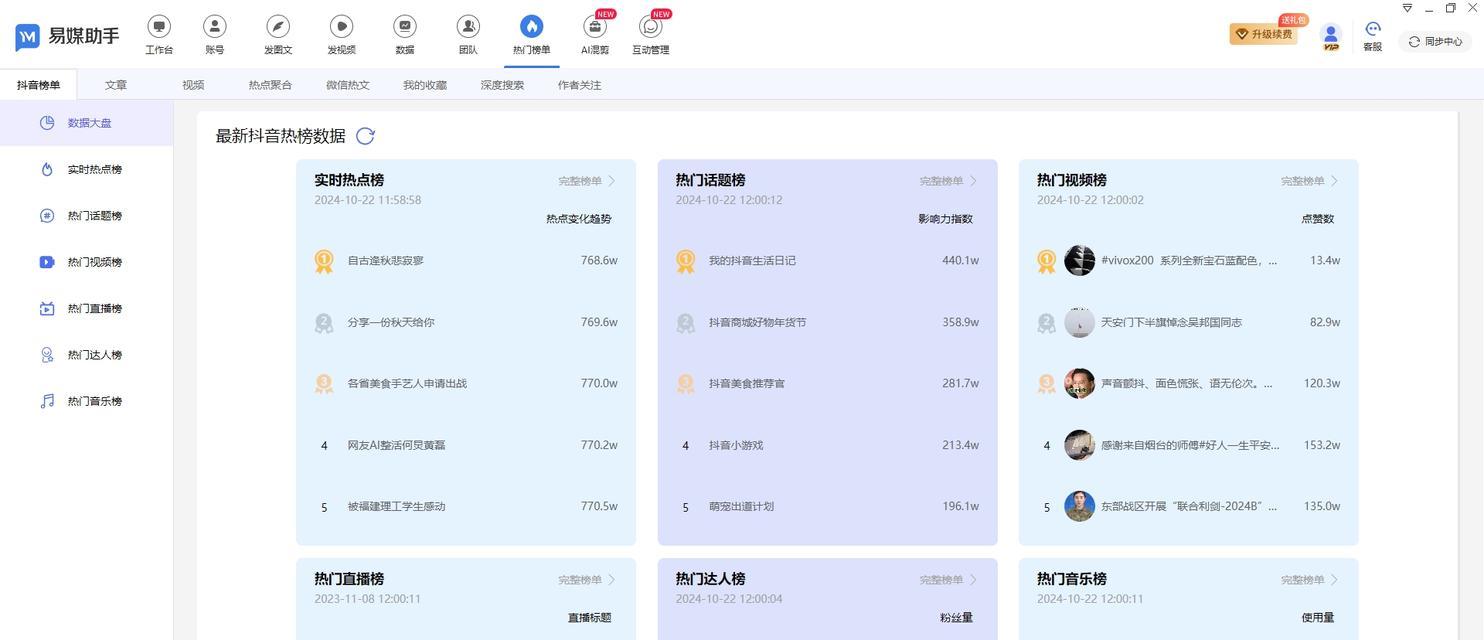The image size is (1484, 640).
Task: Expand 完整榜单 for 热门音乐榜
Action: 1309,580
